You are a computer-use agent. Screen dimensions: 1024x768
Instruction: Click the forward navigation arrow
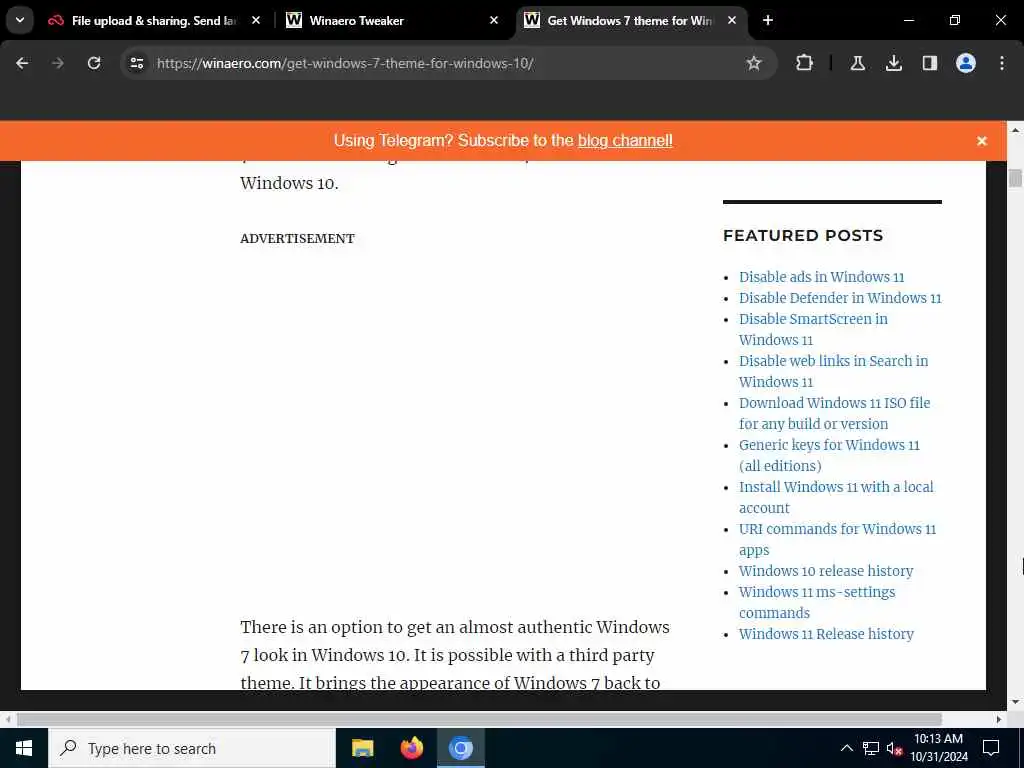57,63
